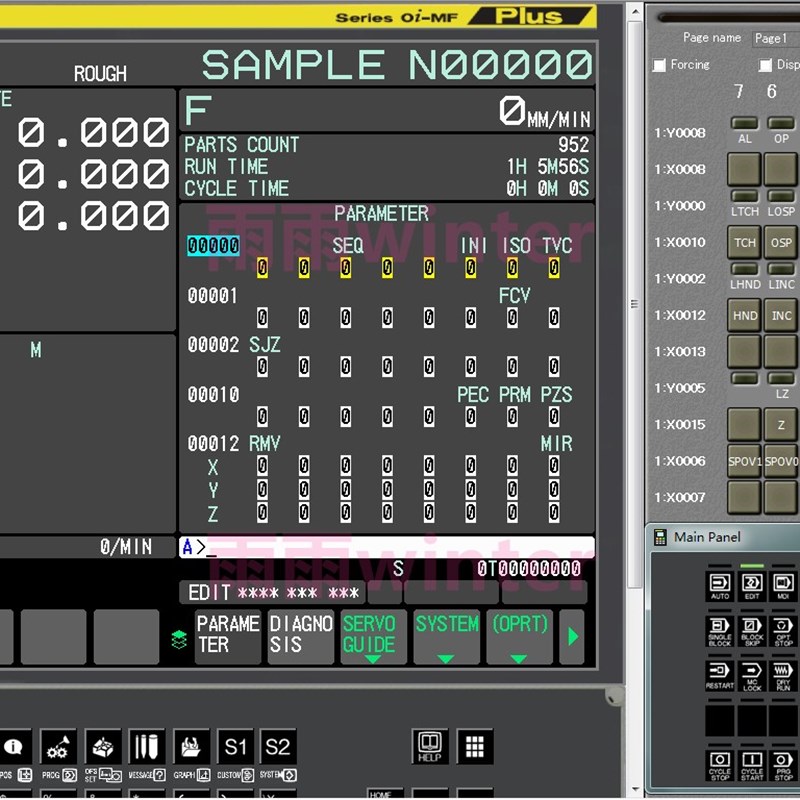This screenshot has height=800, width=800.
Task: Enable the Forcing checkbox
Action: coord(660,65)
